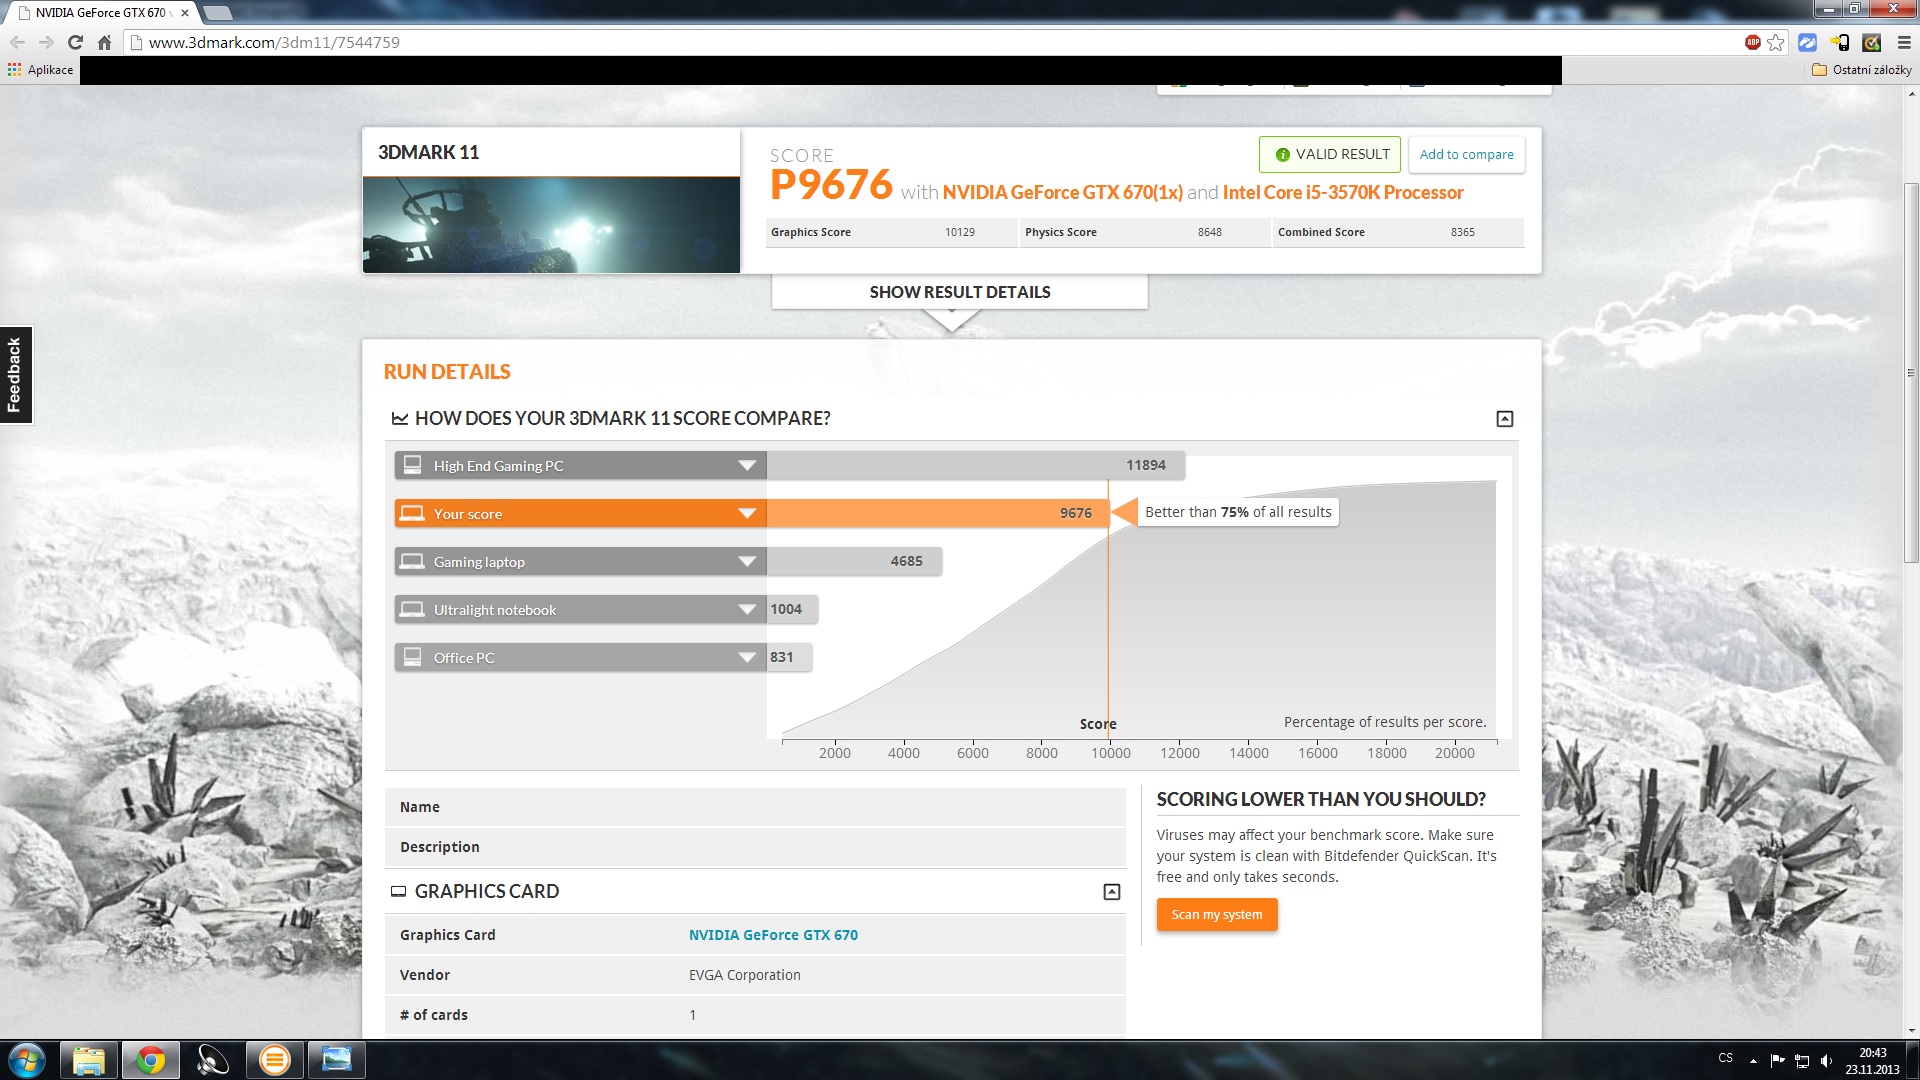Open the Action Center flag icon
The height and width of the screenshot is (1080, 1920).
click(x=1777, y=1061)
